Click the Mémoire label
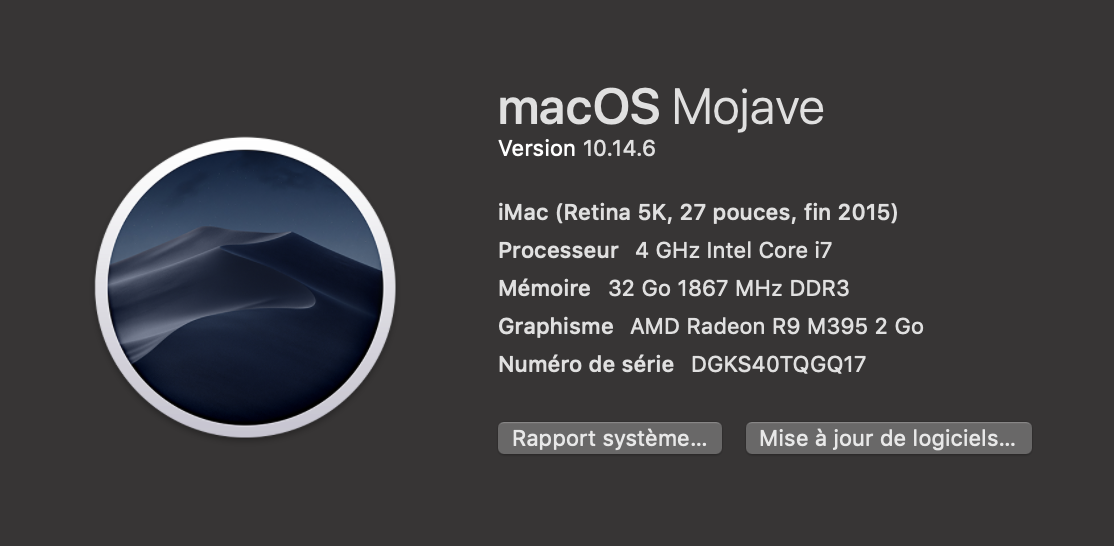Viewport: 1114px width, 546px height. click(544, 288)
